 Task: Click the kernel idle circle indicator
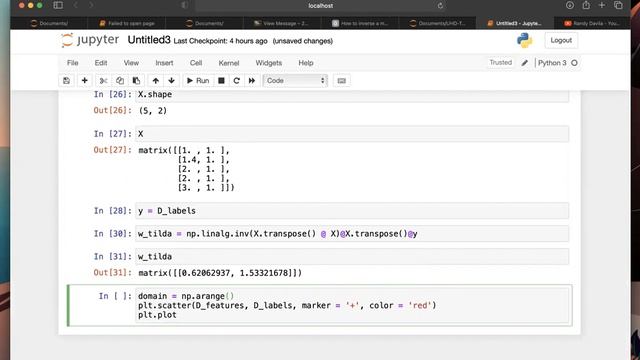[574, 63]
